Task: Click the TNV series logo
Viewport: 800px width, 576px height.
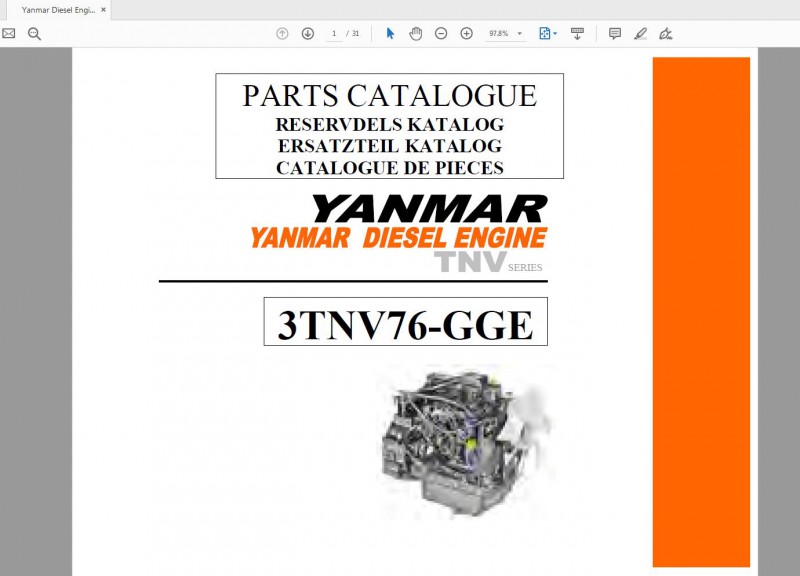Action: 488,262
